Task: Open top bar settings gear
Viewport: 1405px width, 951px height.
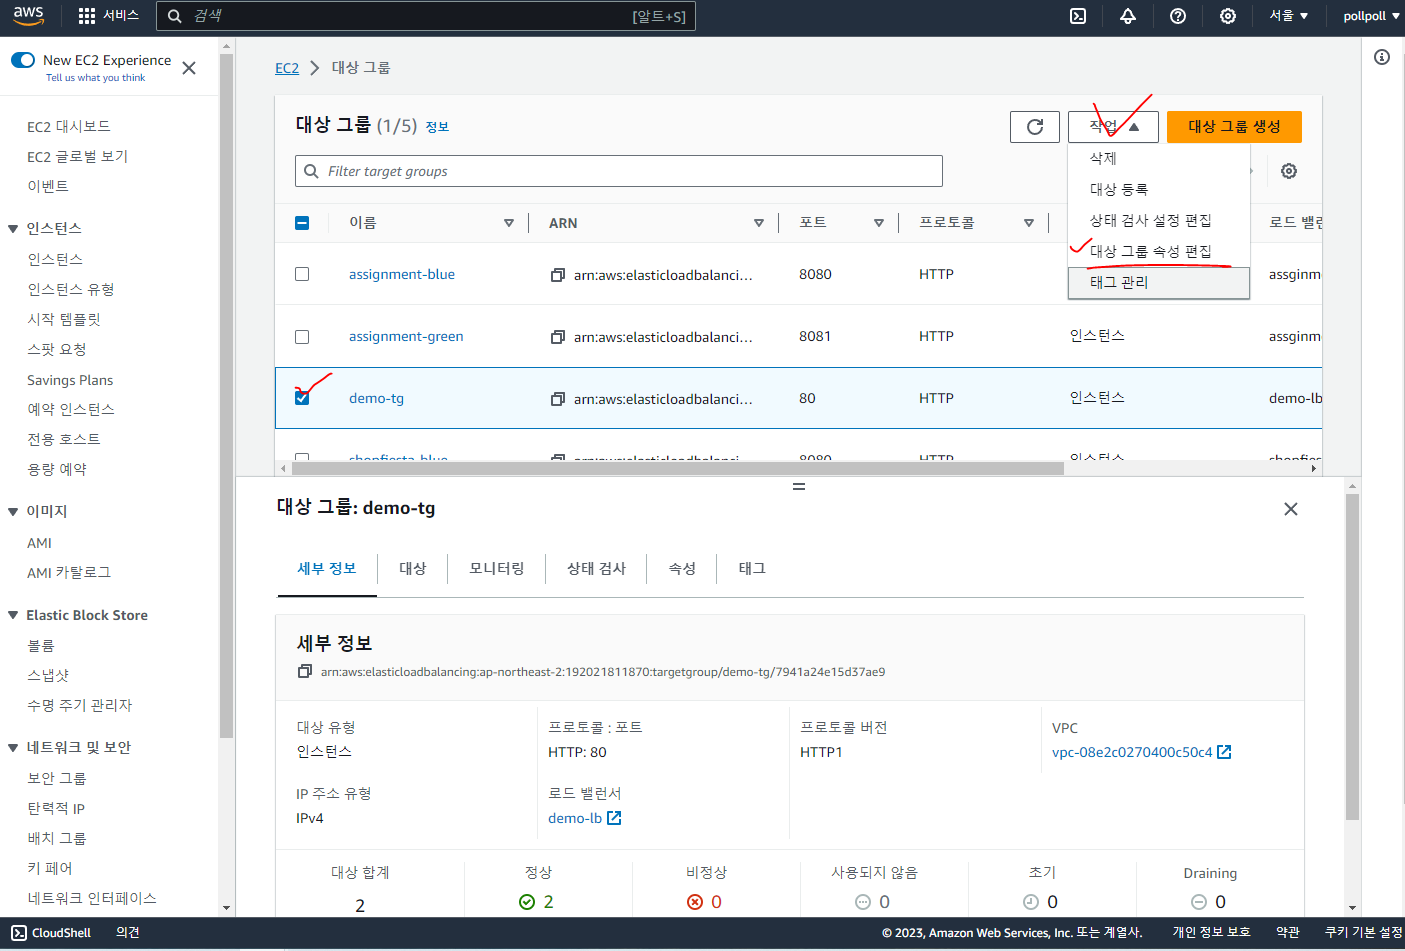Action: point(1228,16)
